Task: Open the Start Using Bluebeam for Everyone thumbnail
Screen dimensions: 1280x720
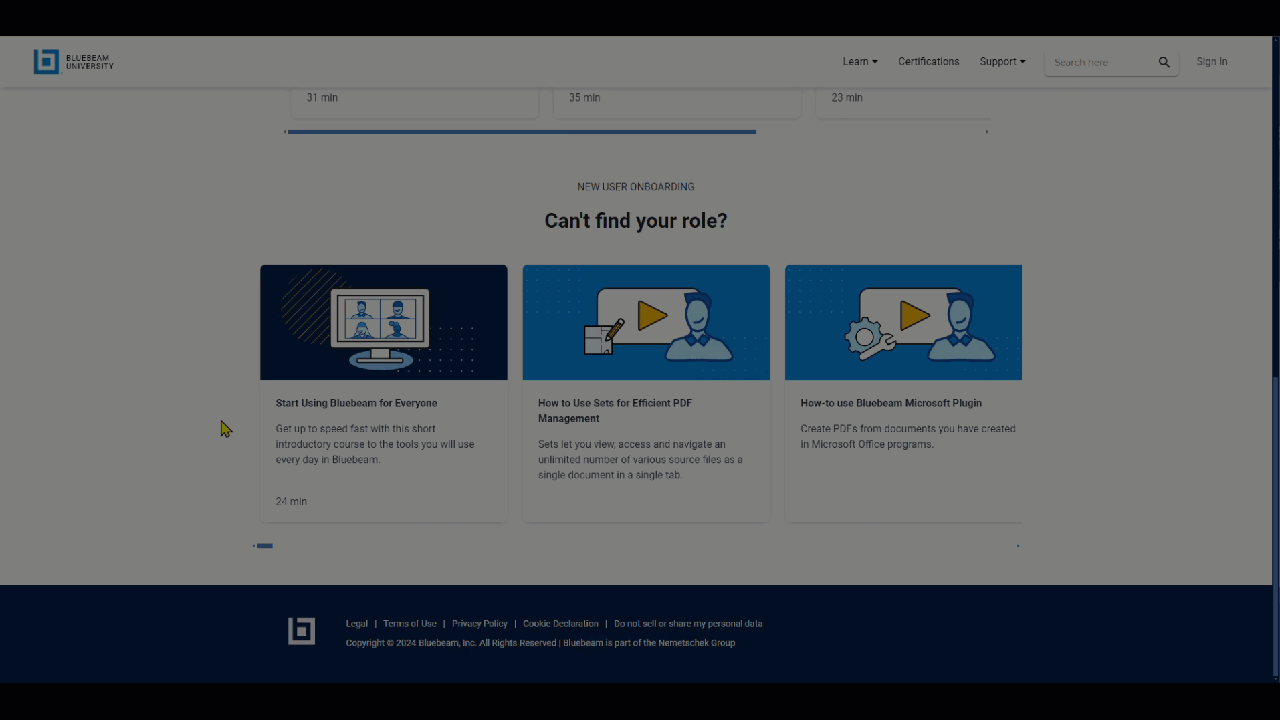Action: tap(384, 322)
